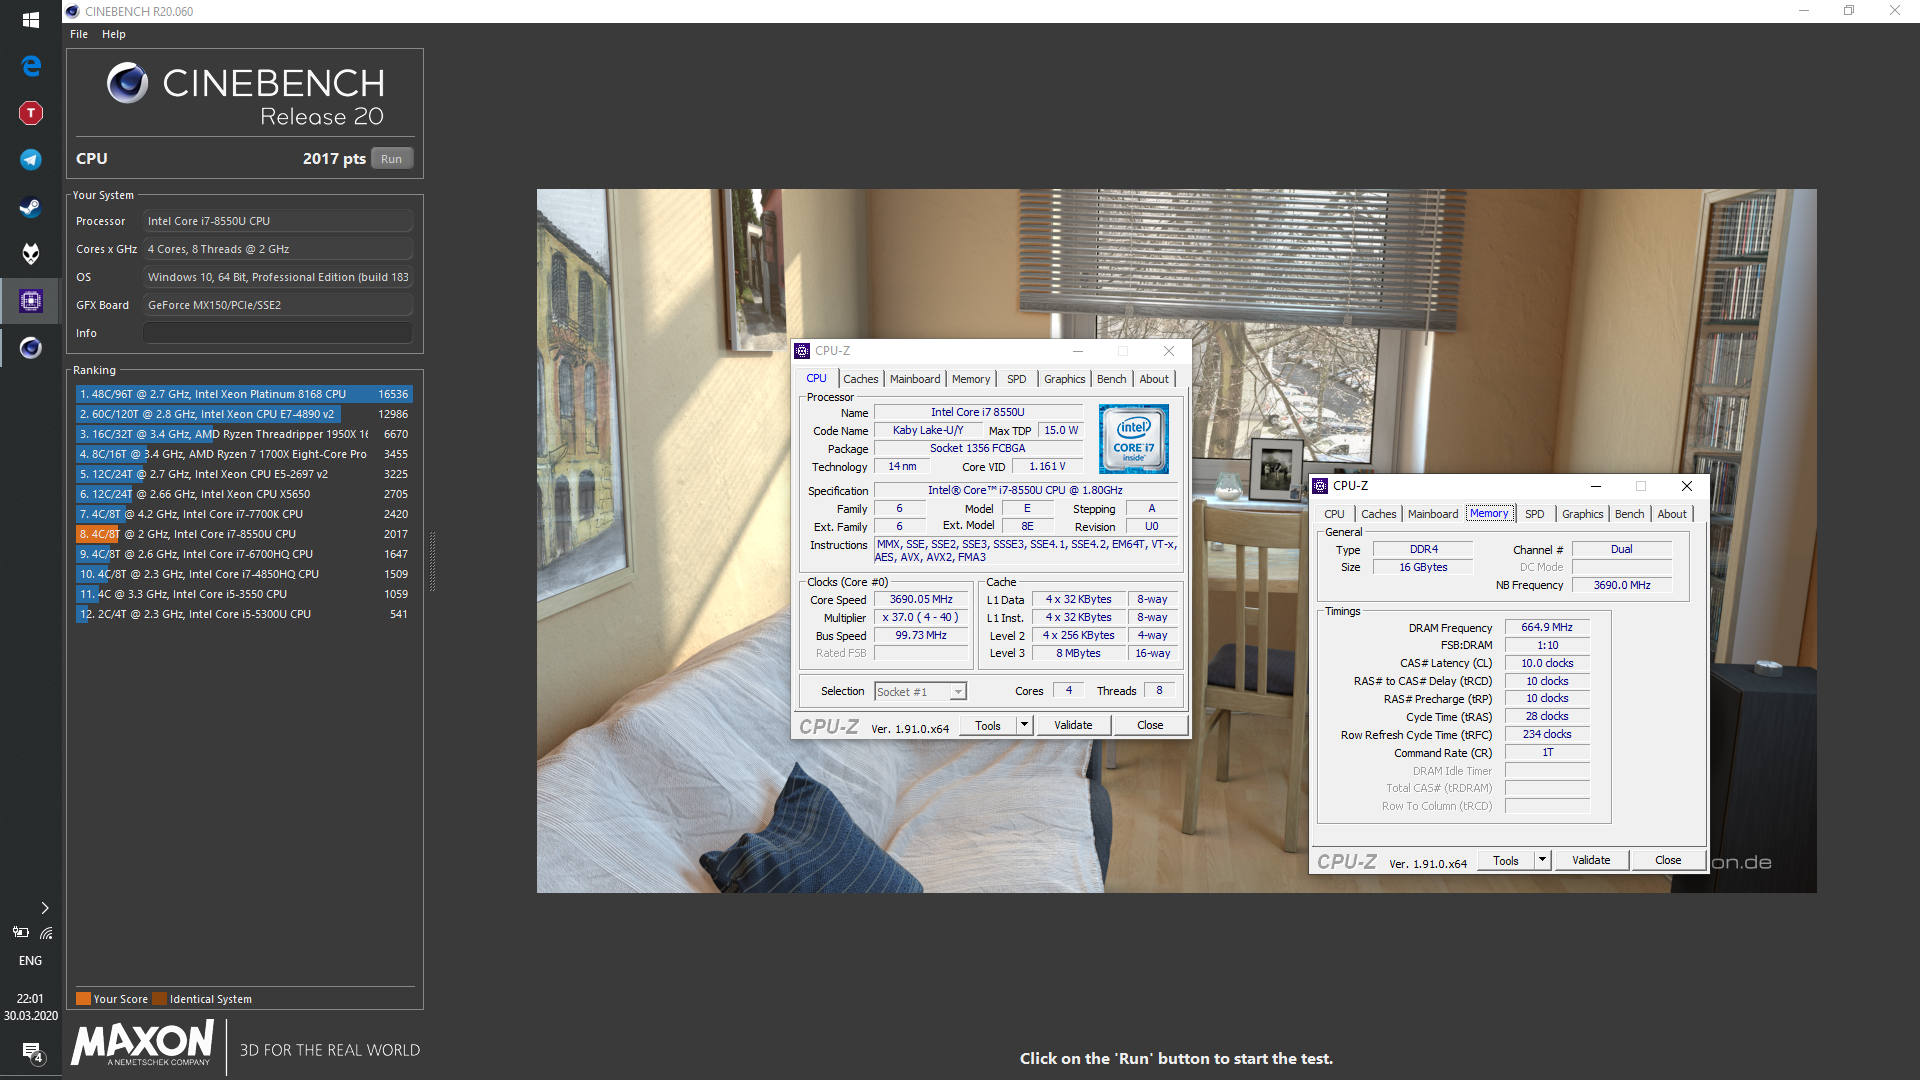This screenshot has width=1920, height=1080.
Task: Open the red T app in taskbar
Action: tap(30, 113)
